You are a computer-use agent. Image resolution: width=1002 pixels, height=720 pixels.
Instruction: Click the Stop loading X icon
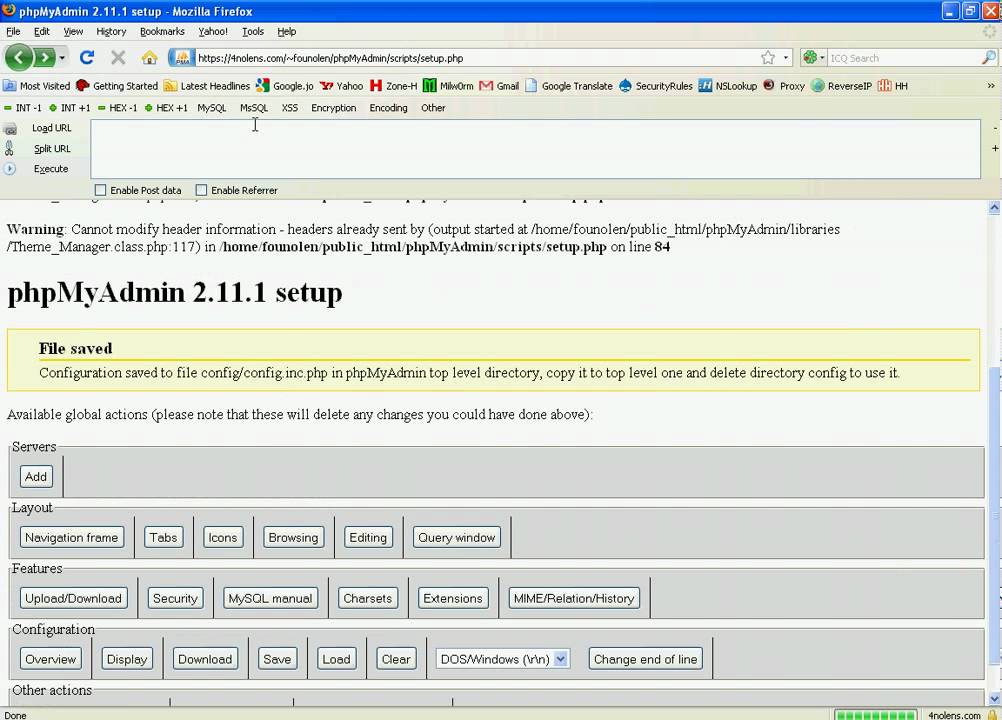point(118,57)
